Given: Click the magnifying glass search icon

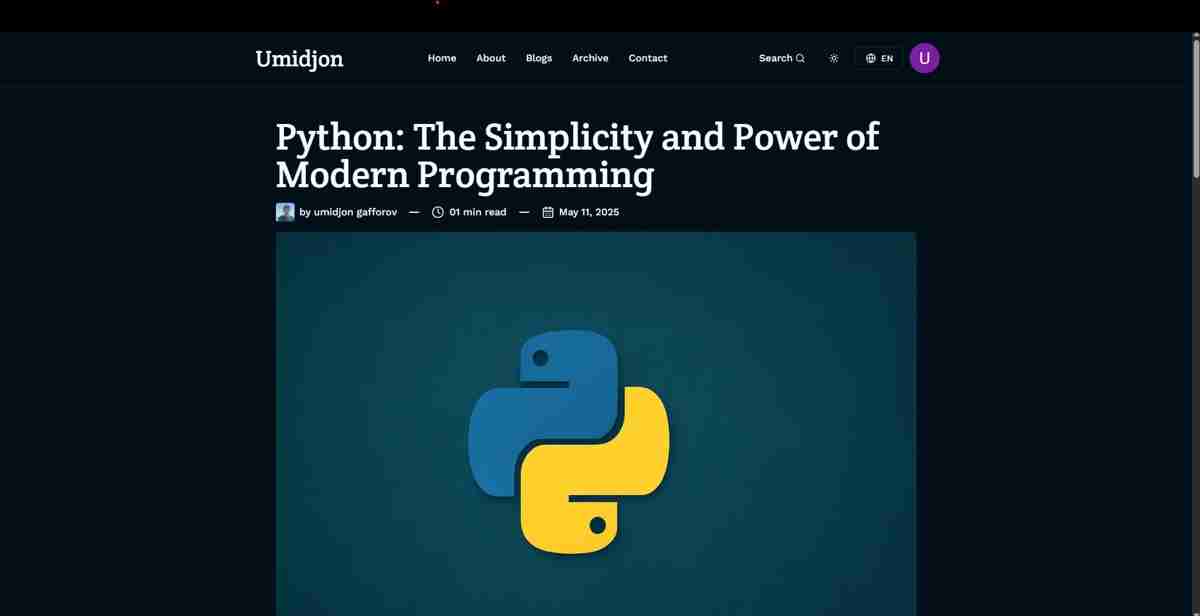Looking at the screenshot, I should [800, 59].
